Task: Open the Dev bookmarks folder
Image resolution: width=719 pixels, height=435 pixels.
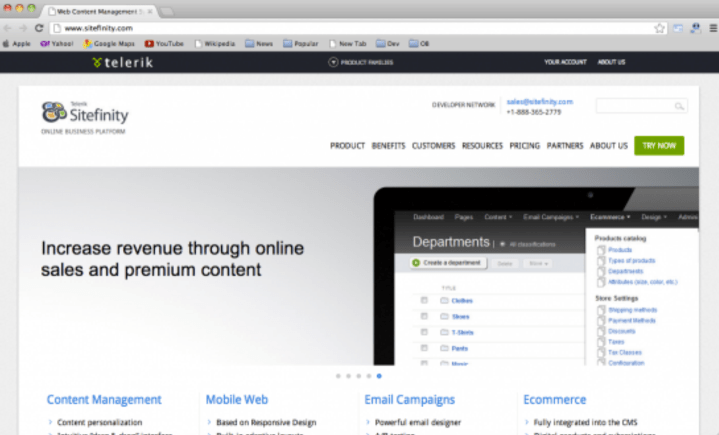Action: (387, 44)
